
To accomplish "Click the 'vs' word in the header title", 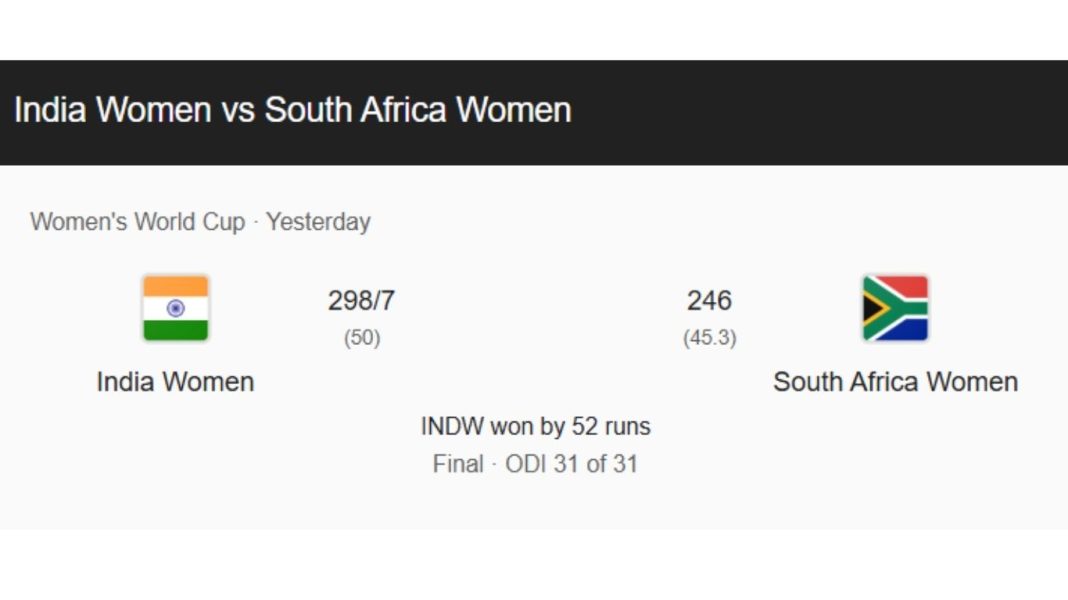I will coord(238,110).
